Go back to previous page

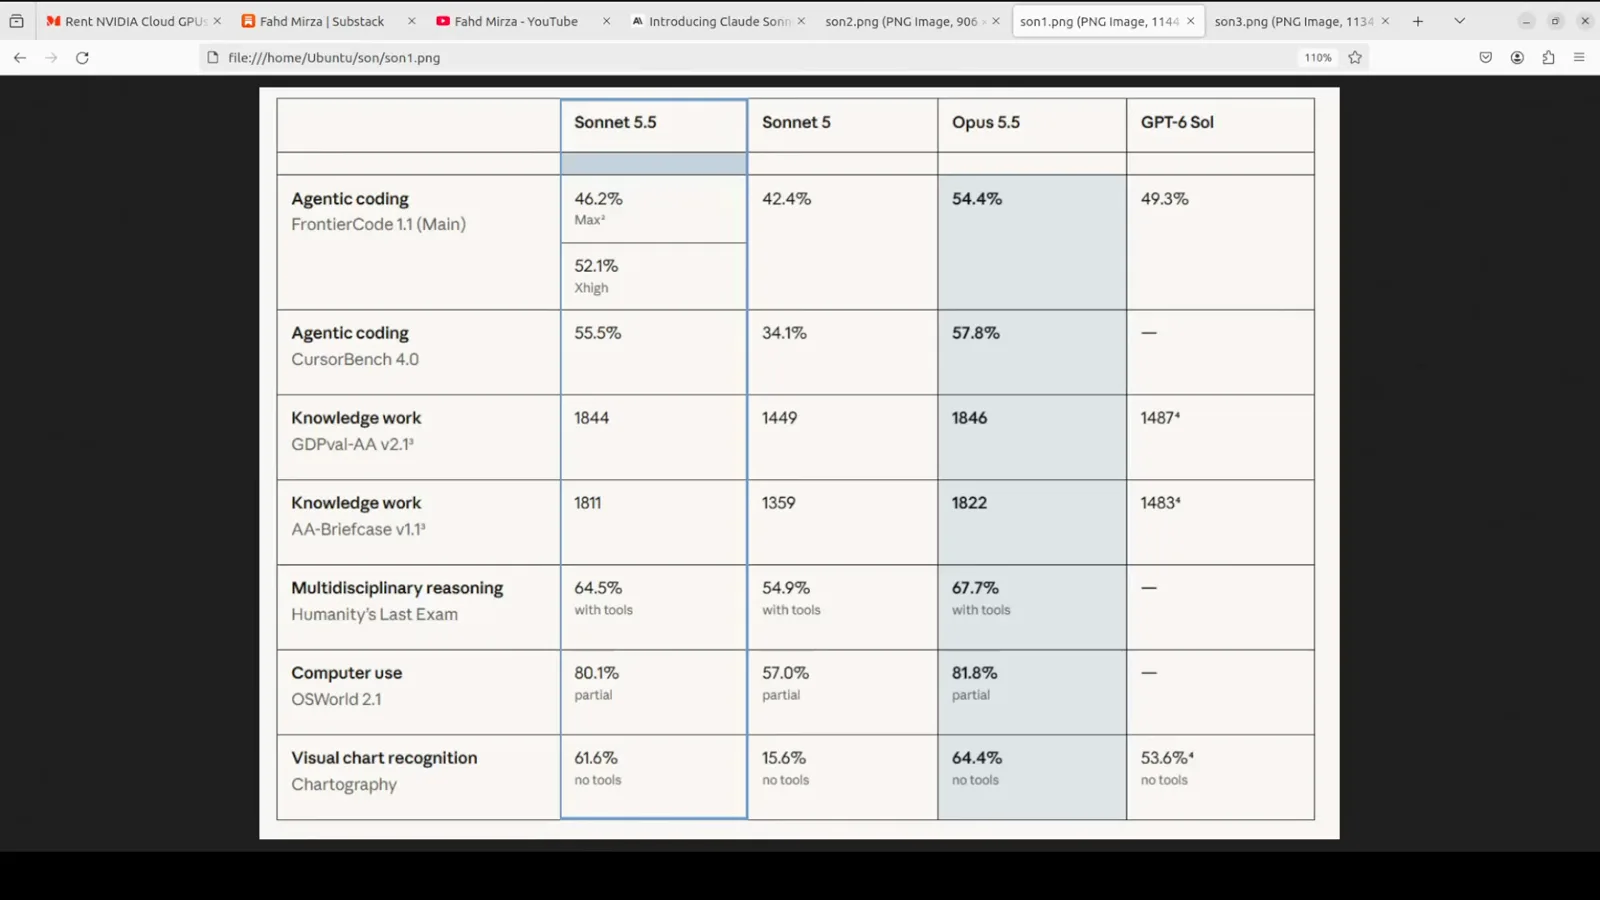tap(20, 58)
